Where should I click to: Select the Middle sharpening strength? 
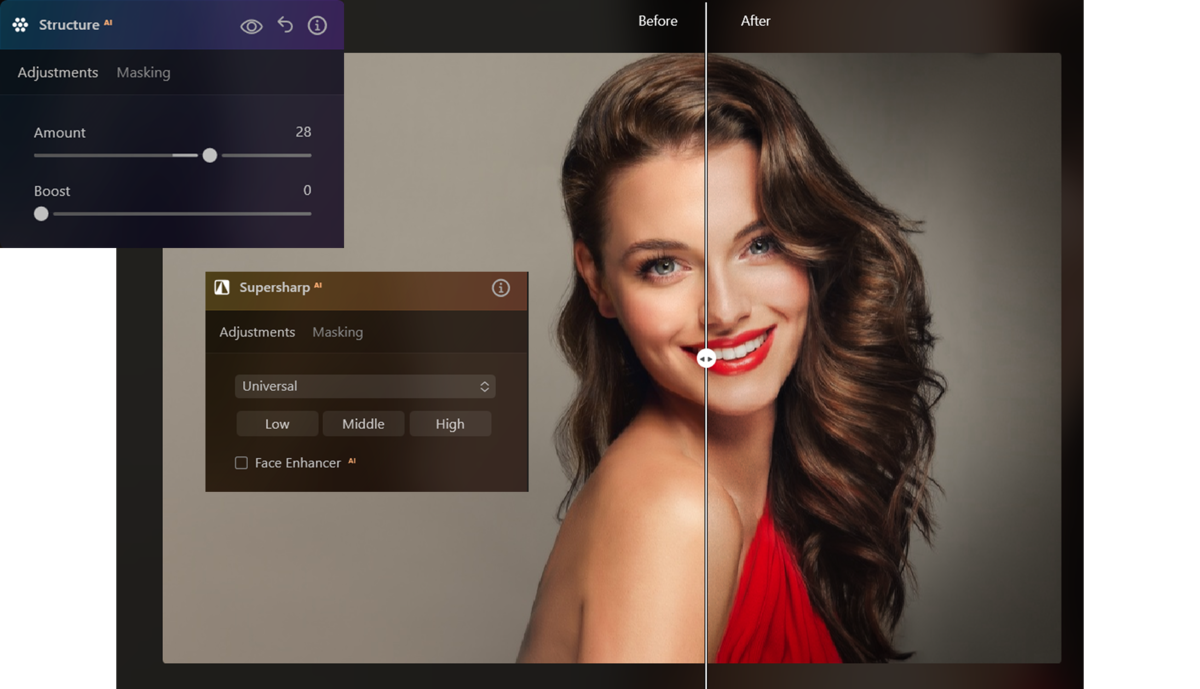[x=363, y=423]
